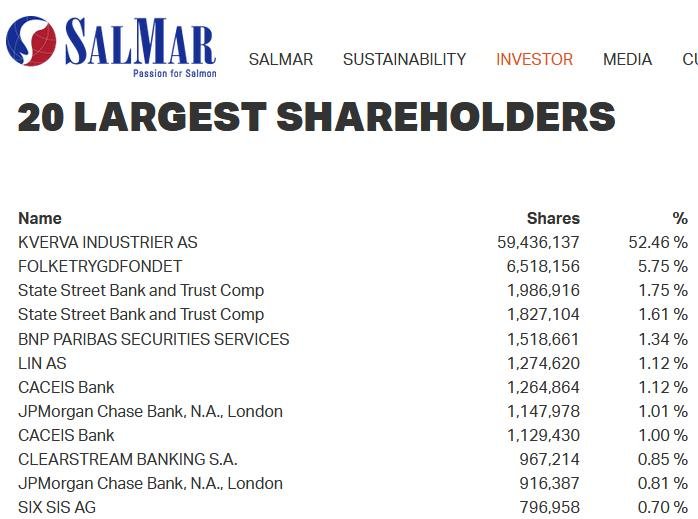
Task: Select the SIX SIS AG row
Action: [57, 508]
